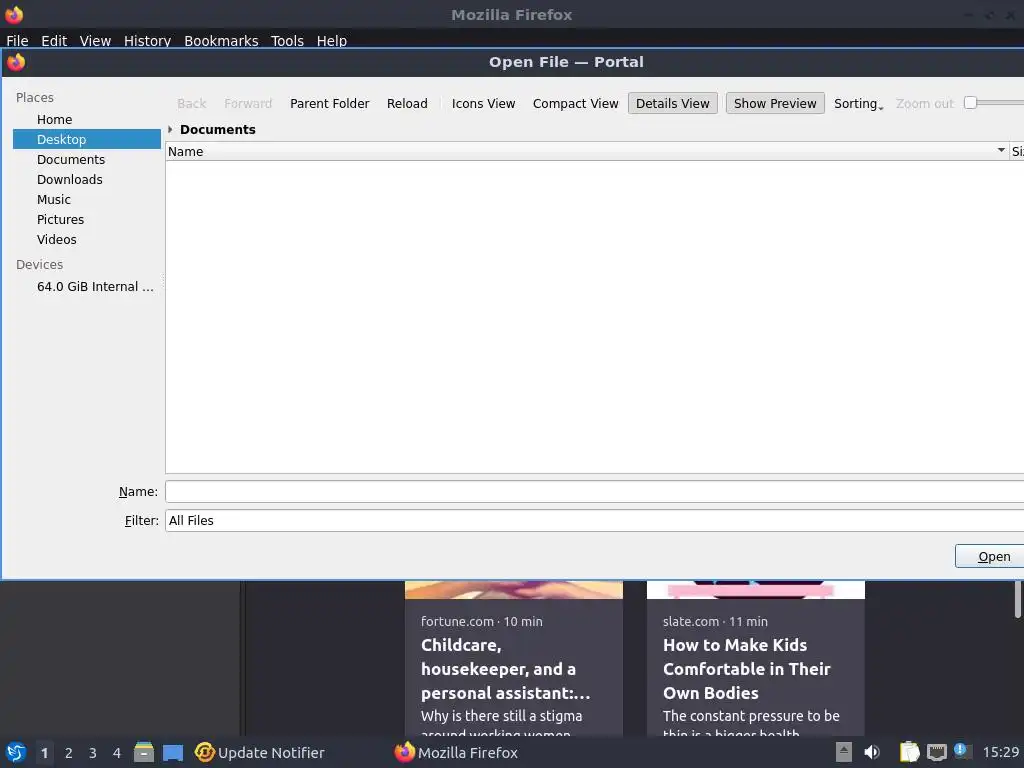The width and height of the screenshot is (1024, 768).
Task: Toggle the Details View button
Action: [673, 103]
